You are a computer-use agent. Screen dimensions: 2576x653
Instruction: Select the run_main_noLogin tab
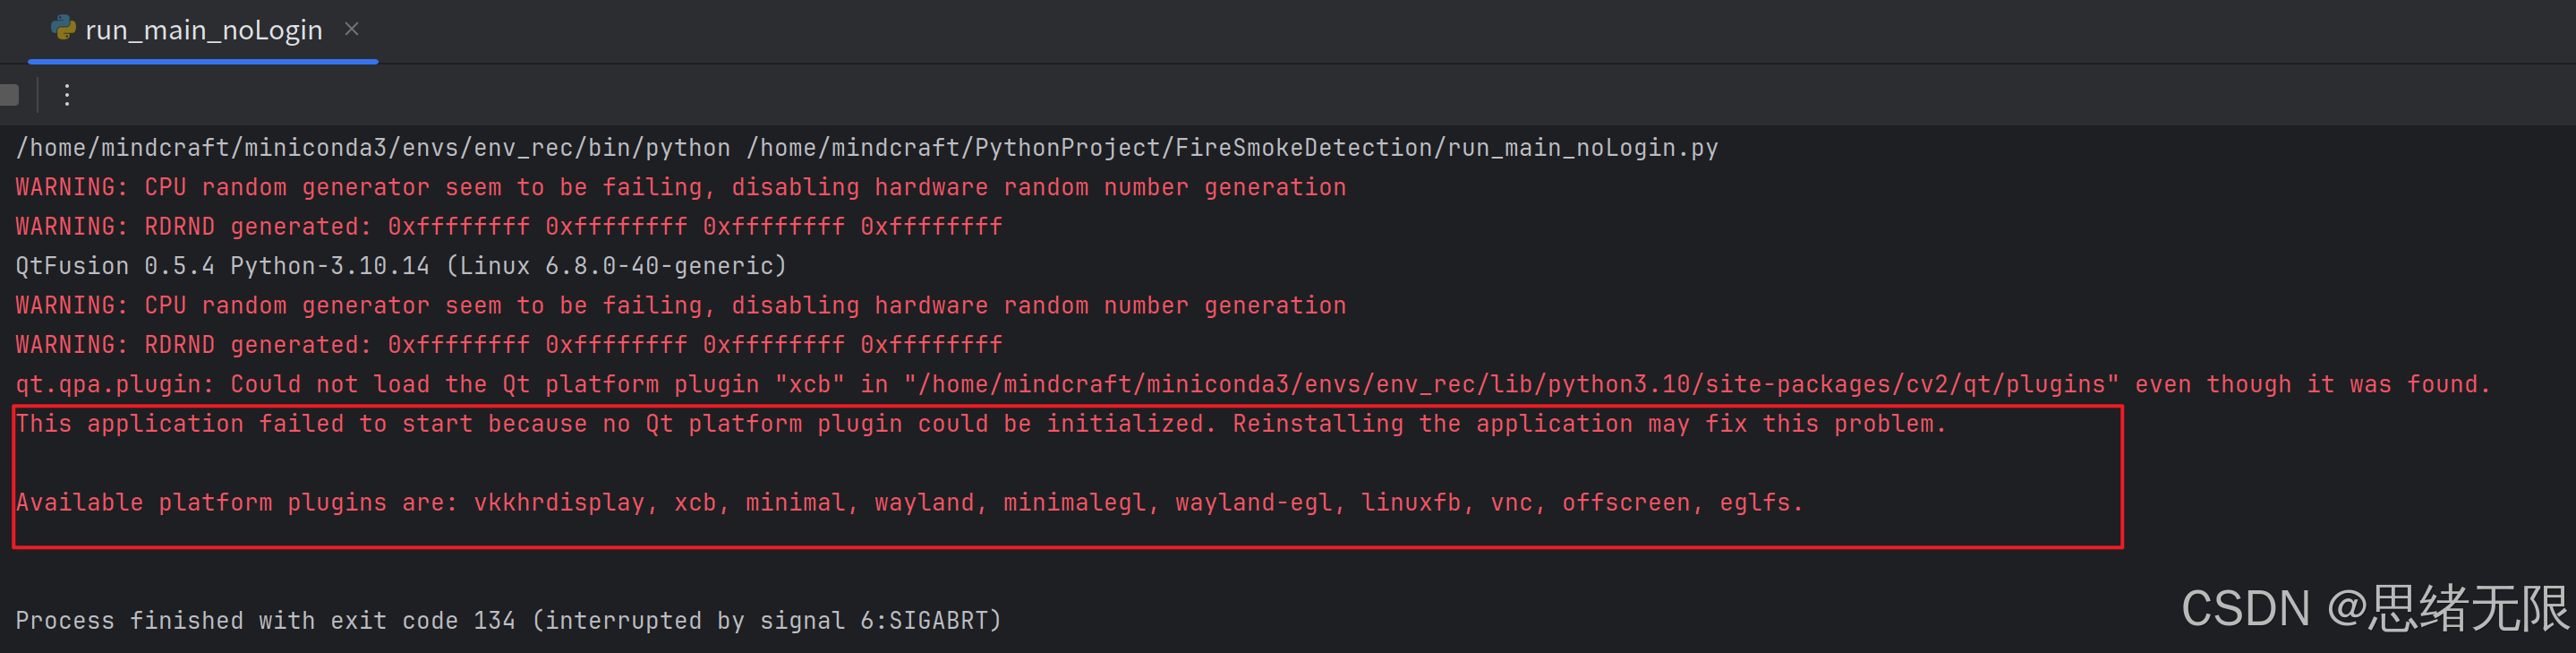pos(203,30)
